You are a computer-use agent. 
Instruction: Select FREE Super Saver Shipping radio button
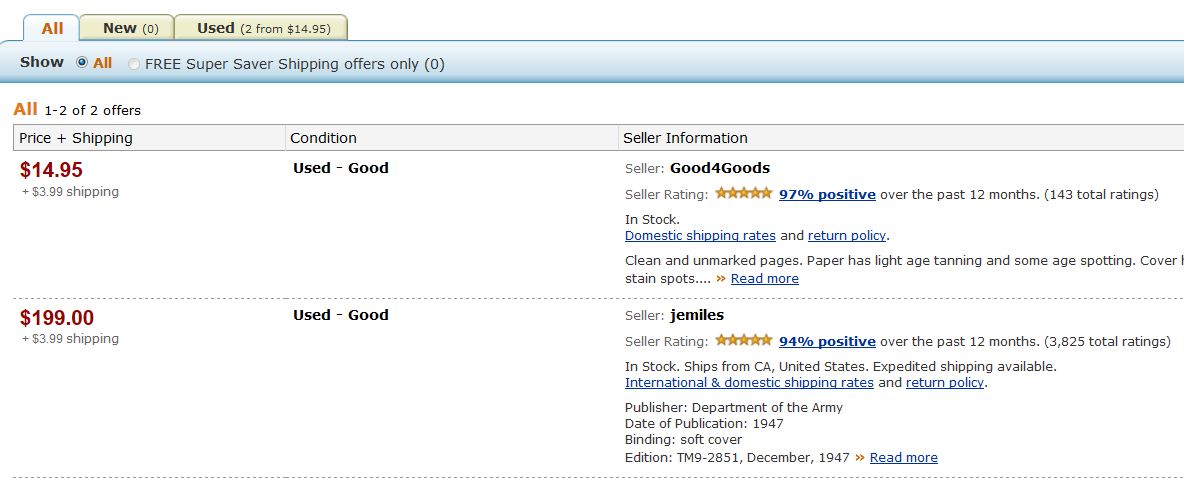click(134, 64)
